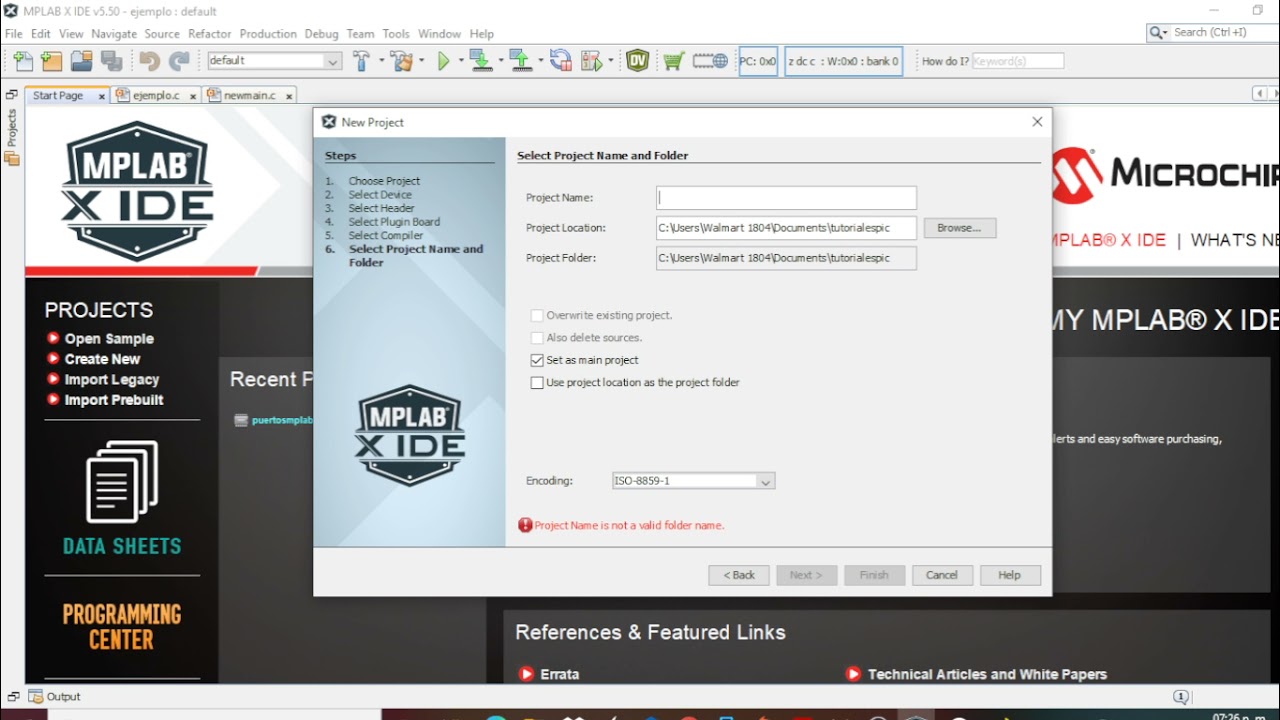Click the Browse... button
This screenshot has width=1280, height=720.
click(x=959, y=228)
